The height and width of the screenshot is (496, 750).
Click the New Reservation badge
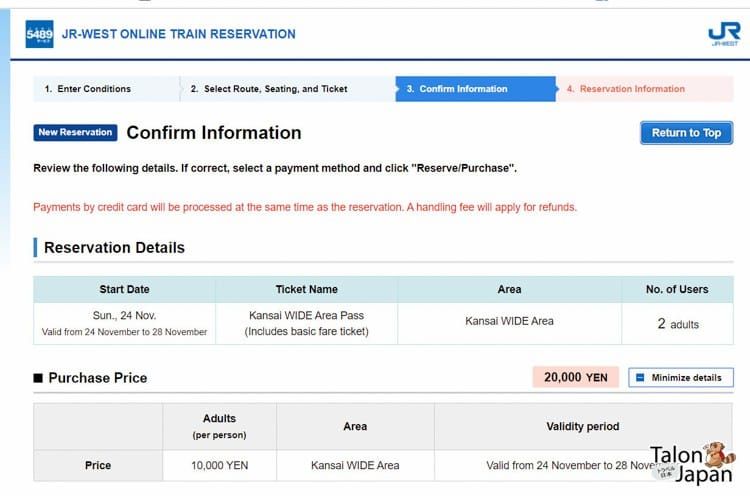[x=75, y=132]
